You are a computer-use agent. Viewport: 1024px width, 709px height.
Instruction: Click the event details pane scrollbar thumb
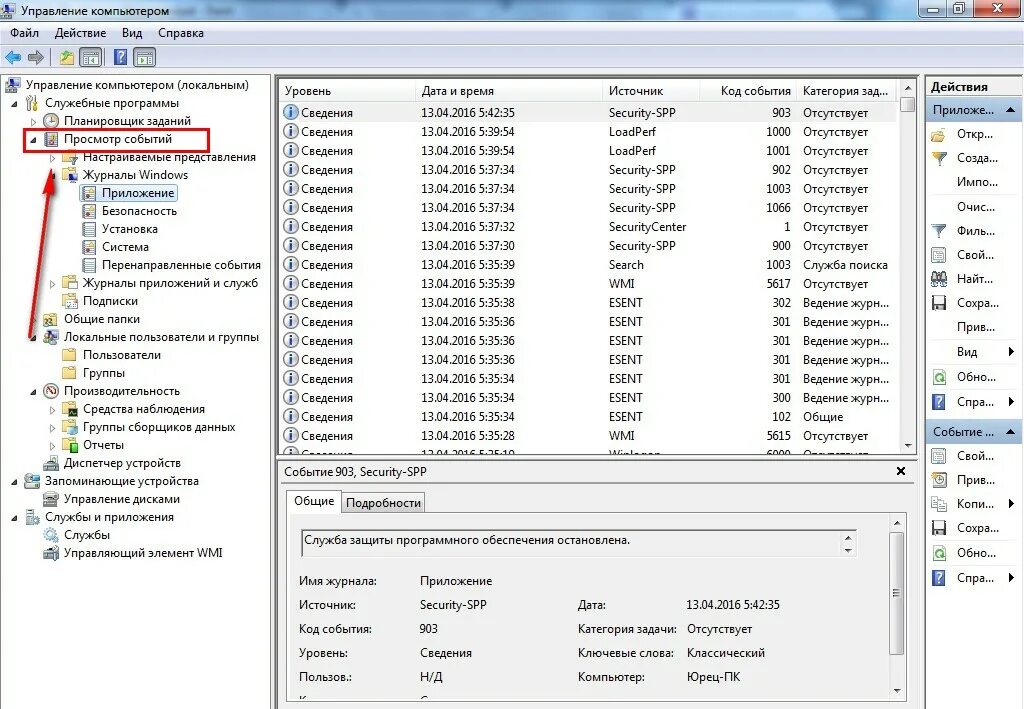point(897,593)
